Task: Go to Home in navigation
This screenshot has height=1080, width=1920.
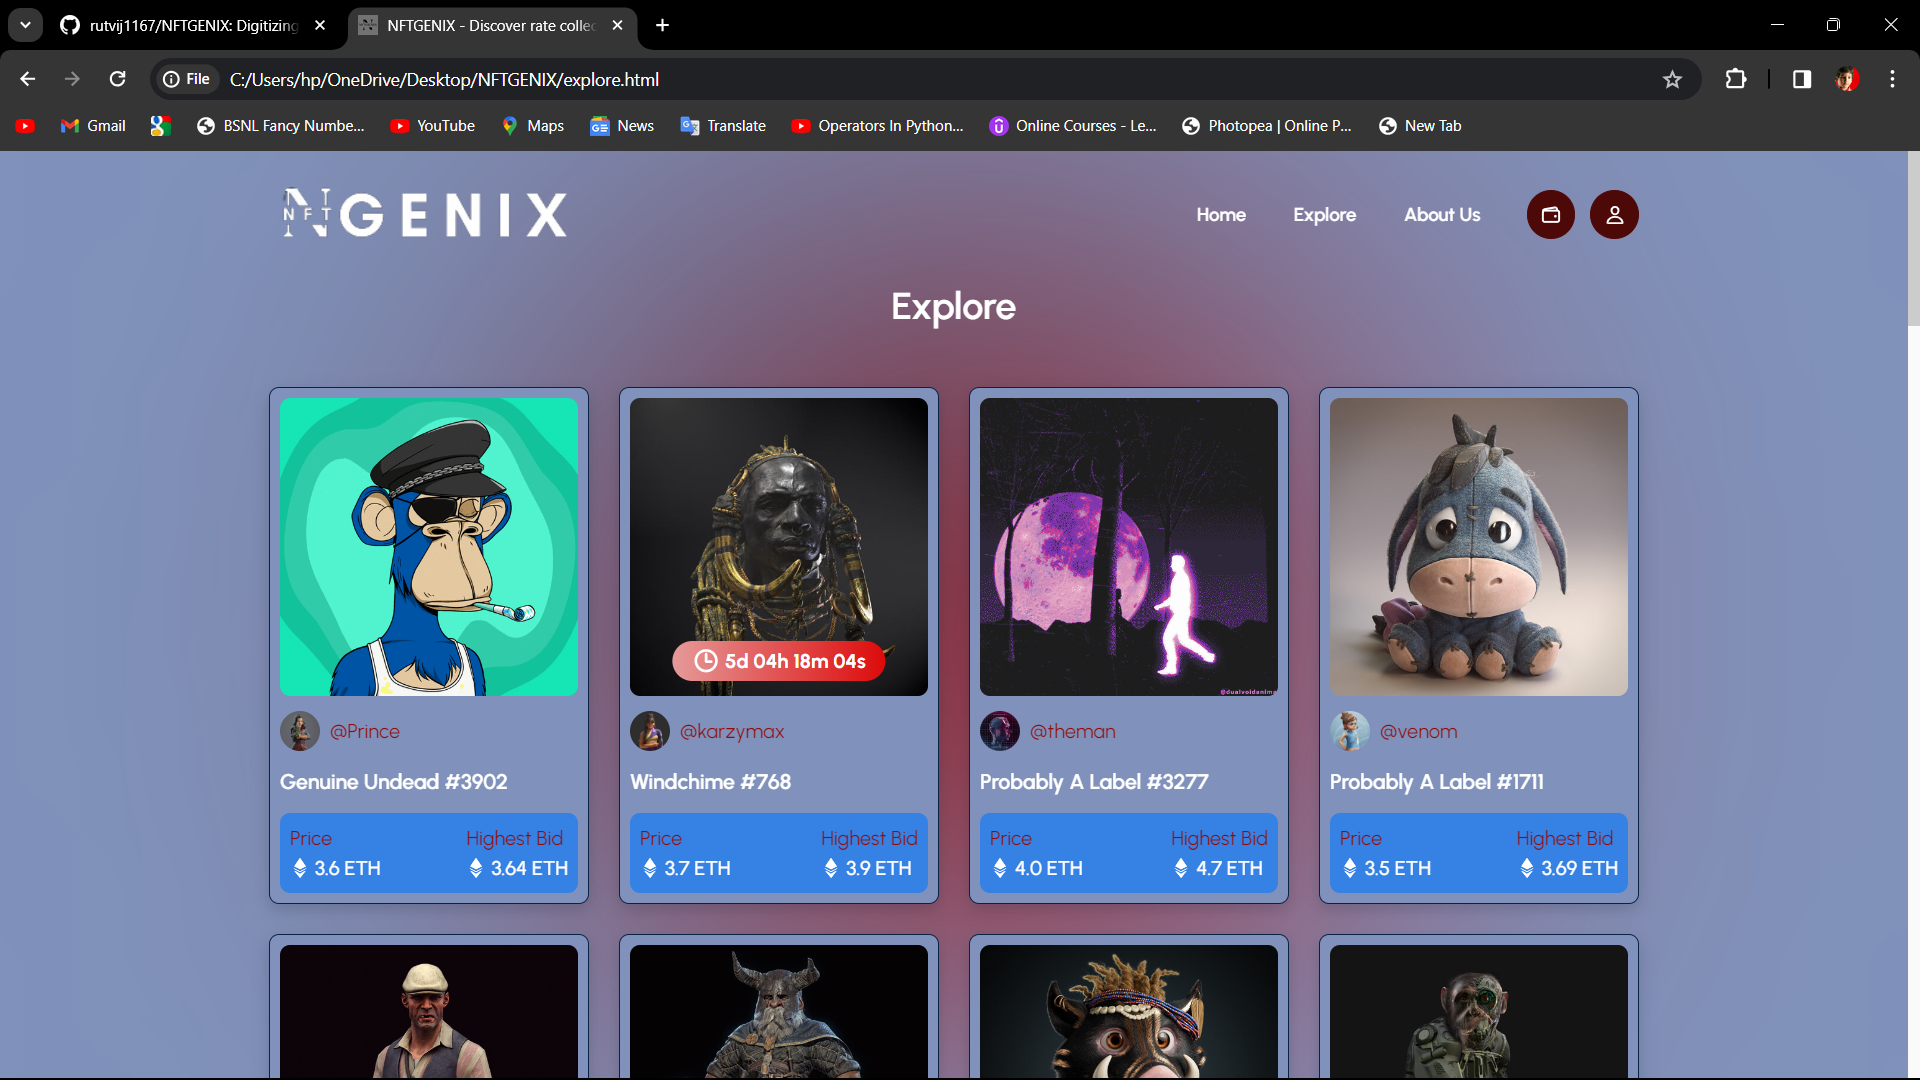Action: point(1220,215)
